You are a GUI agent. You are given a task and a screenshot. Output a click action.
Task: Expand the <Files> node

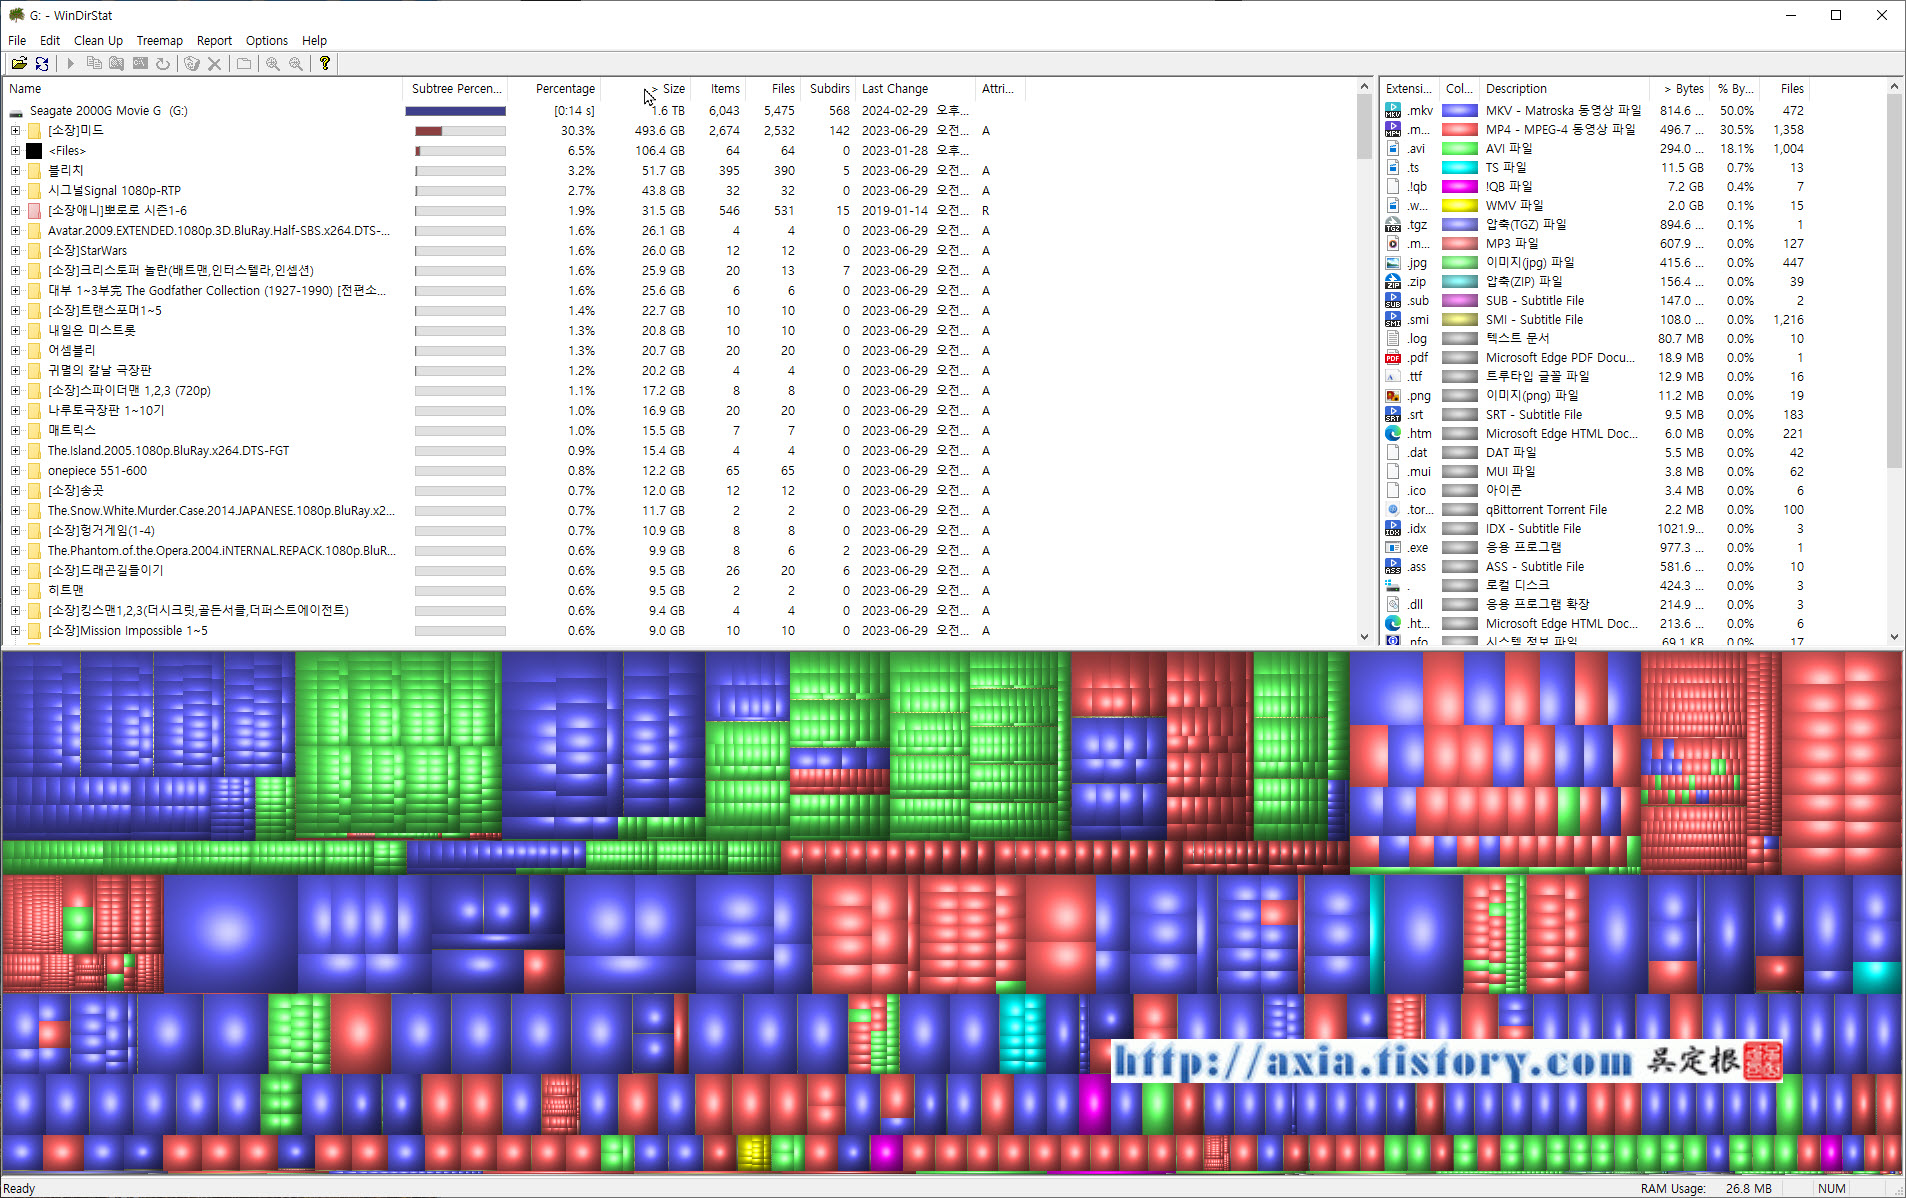(x=15, y=151)
